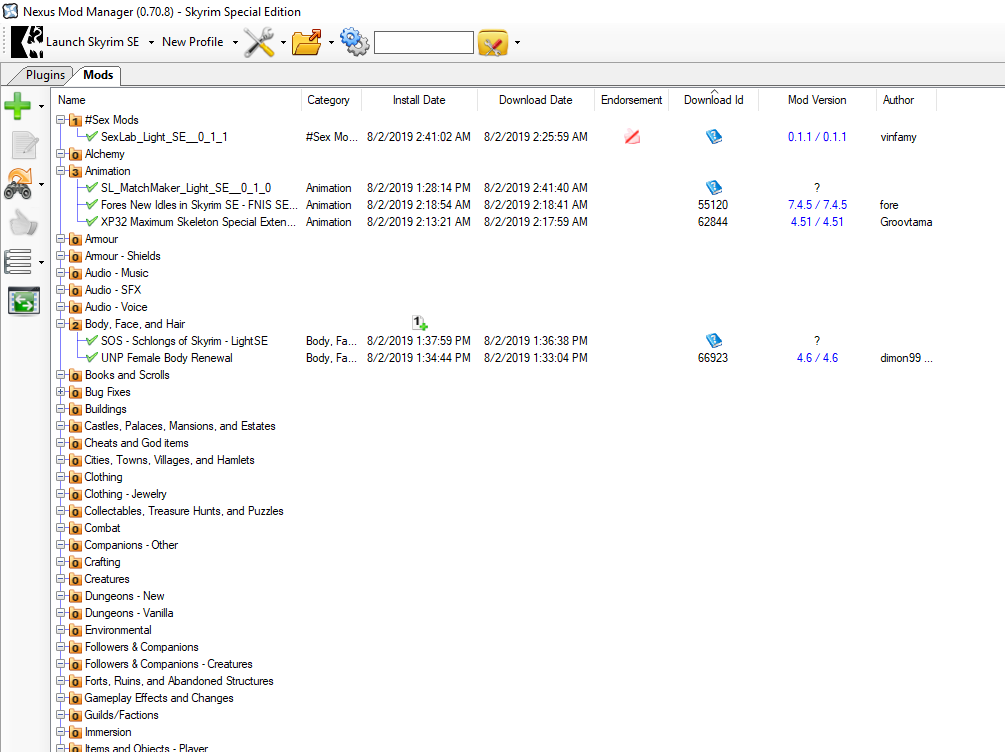This screenshot has width=1005, height=752.
Task: Click the New Profile button
Action: (192, 42)
